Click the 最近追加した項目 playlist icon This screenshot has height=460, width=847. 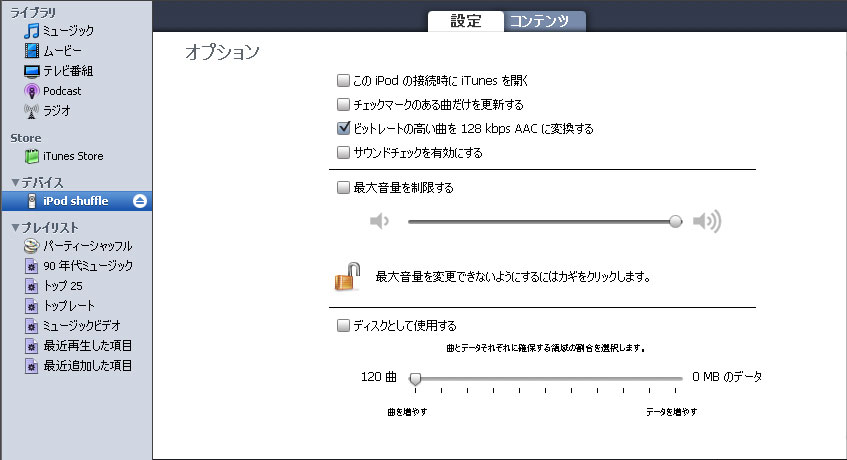pos(31,366)
